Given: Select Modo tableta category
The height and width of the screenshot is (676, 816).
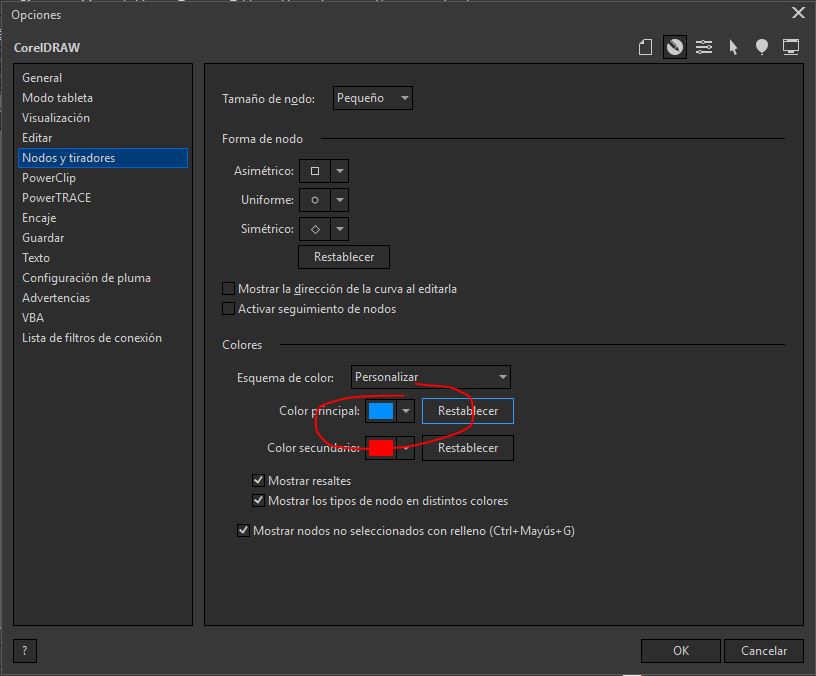Looking at the screenshot, I should [x=103, y=98].
